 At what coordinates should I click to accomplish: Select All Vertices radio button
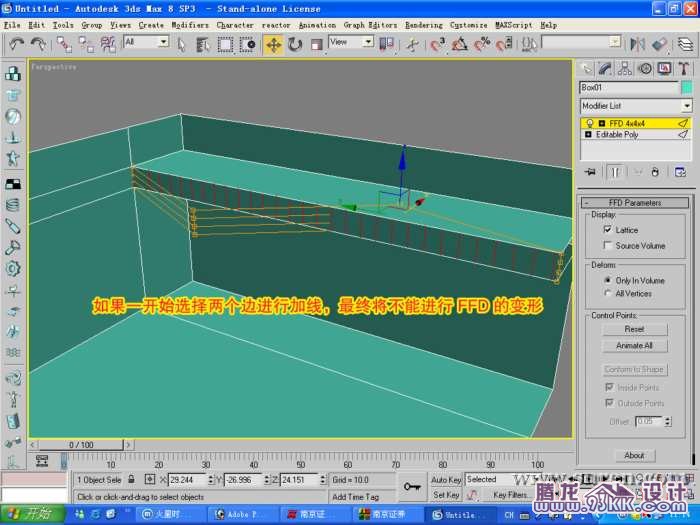(x=607, y=293)
